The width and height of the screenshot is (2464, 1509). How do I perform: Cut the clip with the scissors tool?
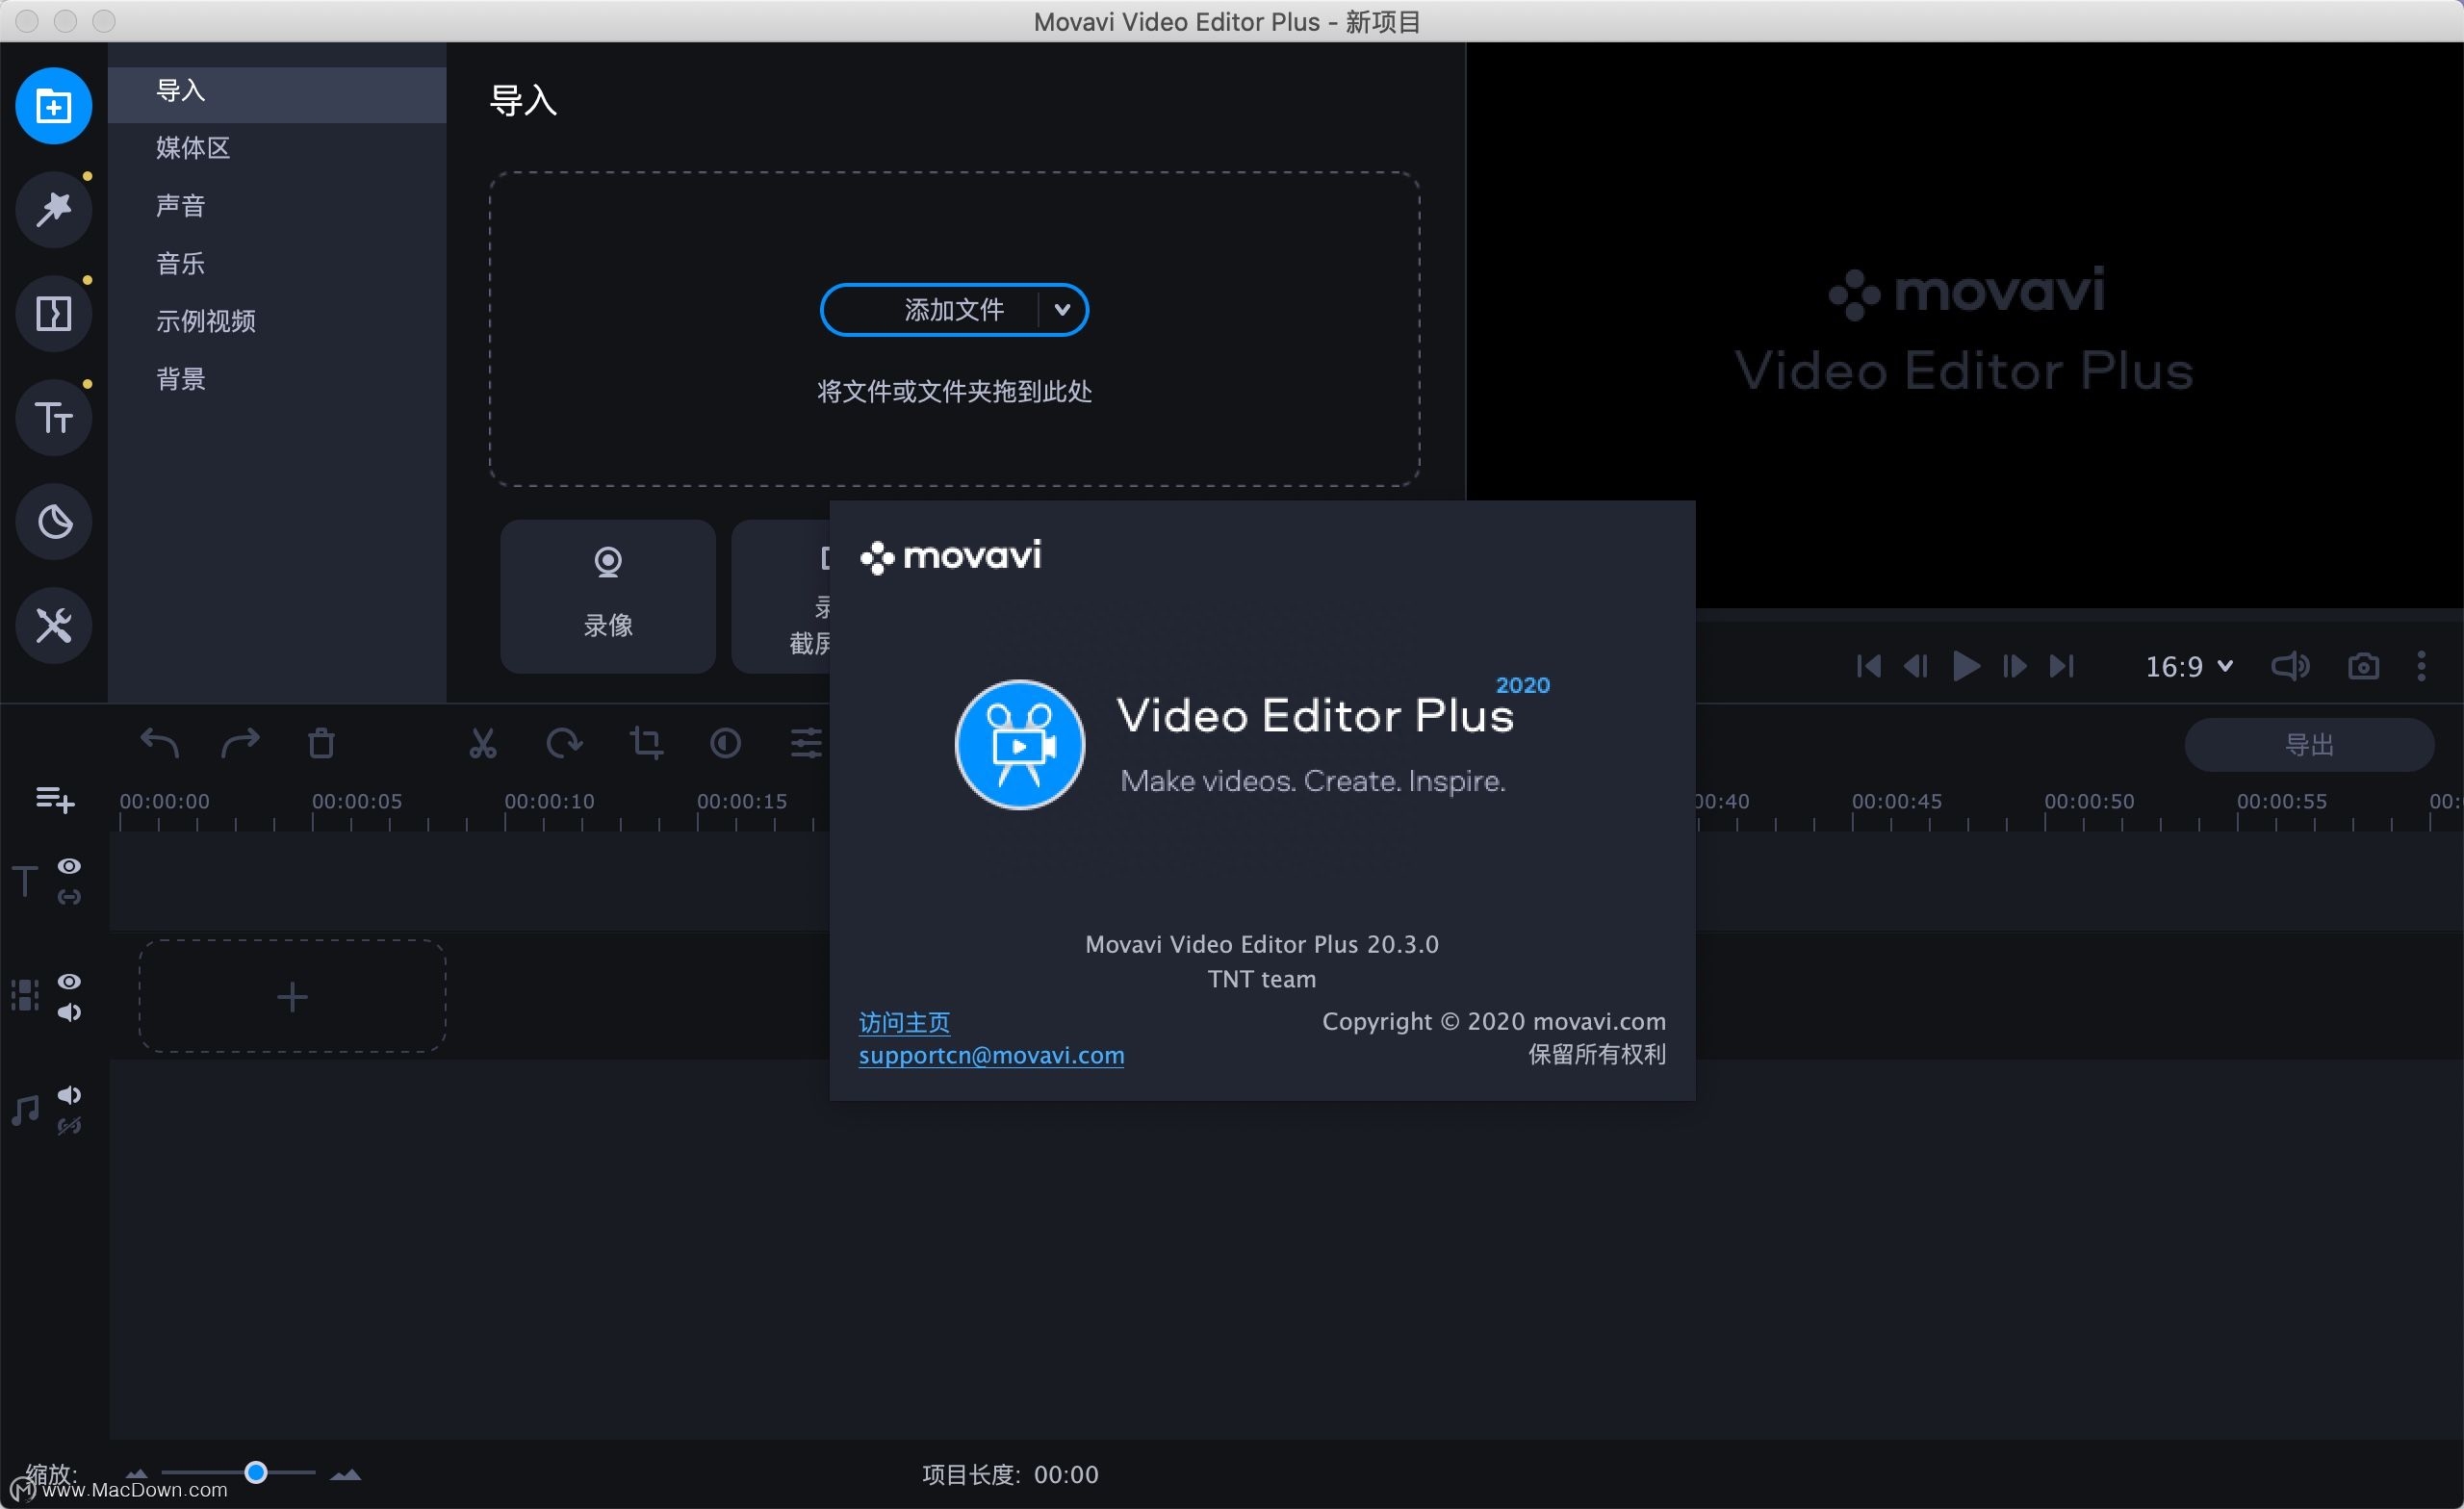click(x=483, y=743)
